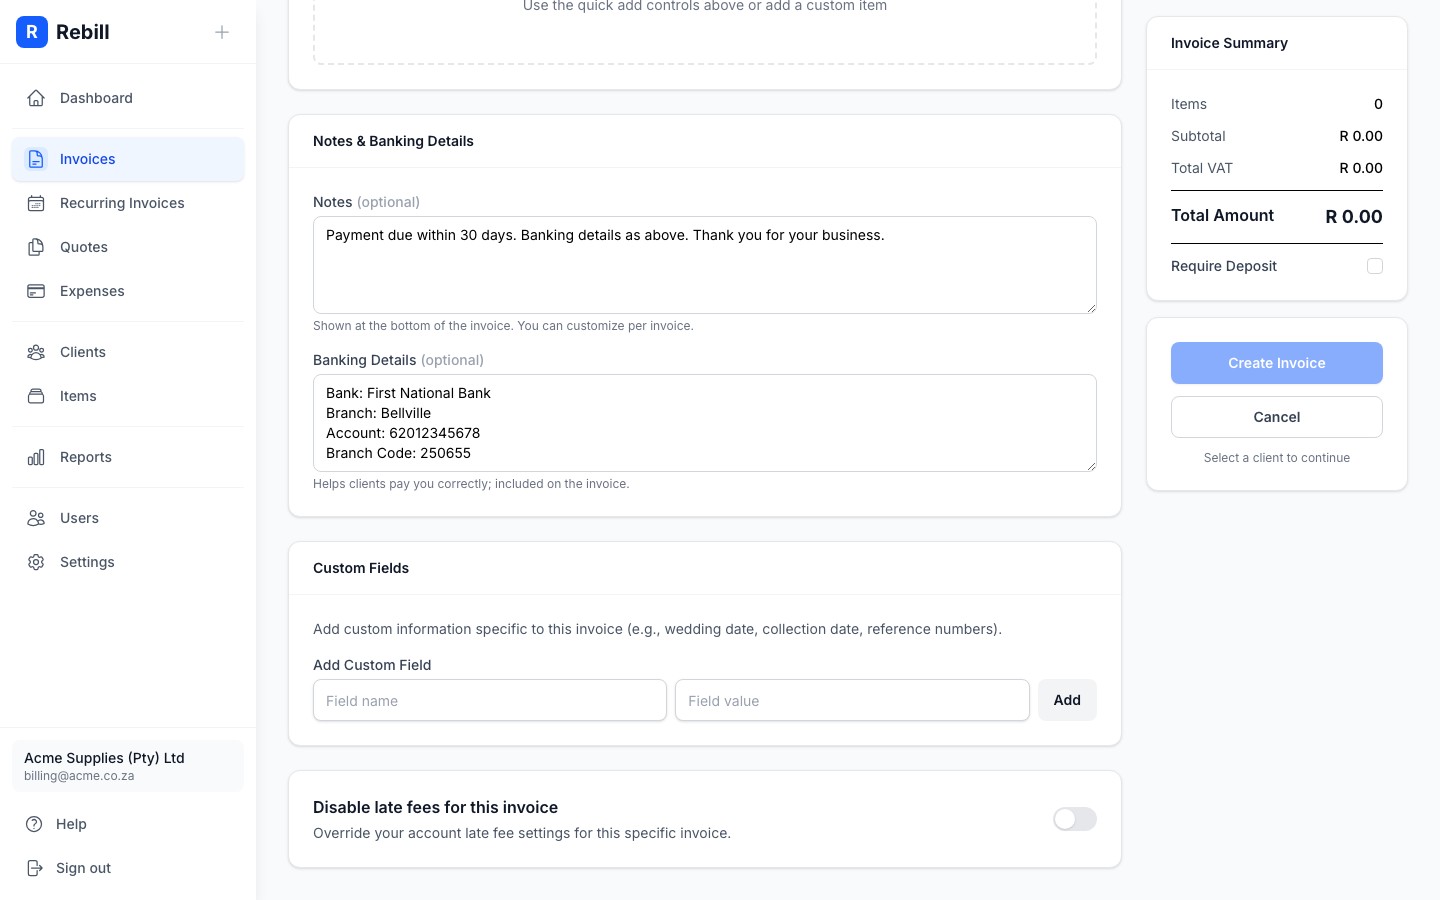Click the Rebill logo icon
Screen dimensions: 1440x900
[32, 32]
